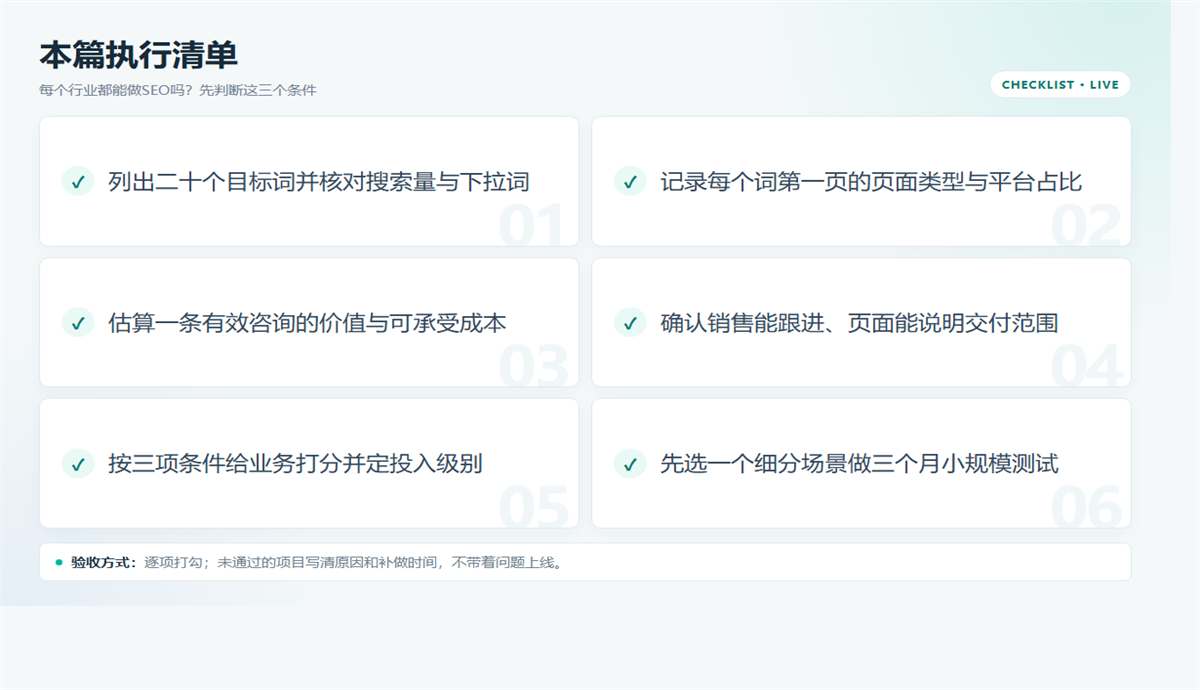Click the checkmark beside 确认销售能跟进、页面能说明交付范围

630,322
